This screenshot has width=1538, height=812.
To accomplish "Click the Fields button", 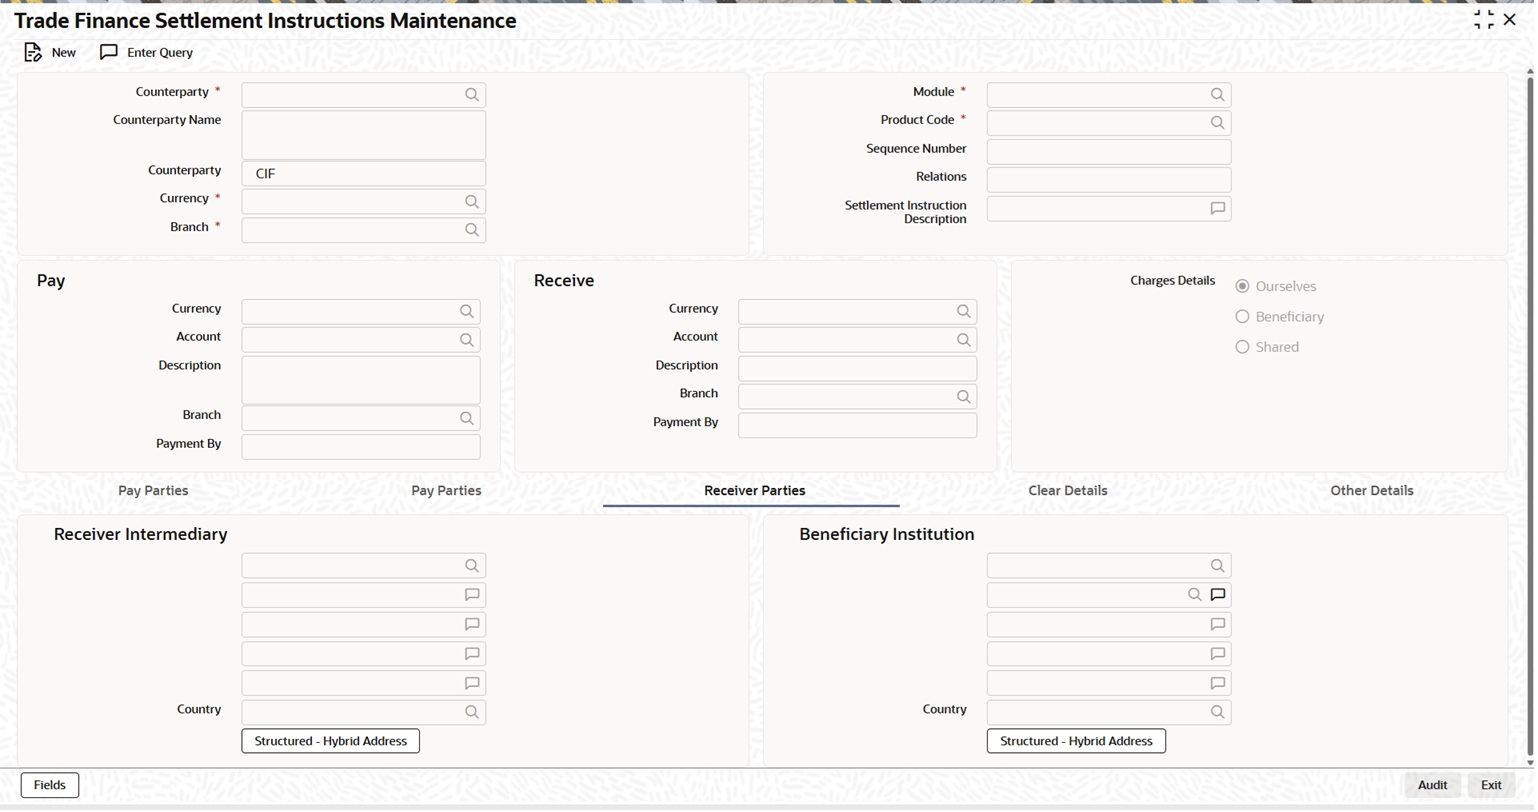I will 50,786.
